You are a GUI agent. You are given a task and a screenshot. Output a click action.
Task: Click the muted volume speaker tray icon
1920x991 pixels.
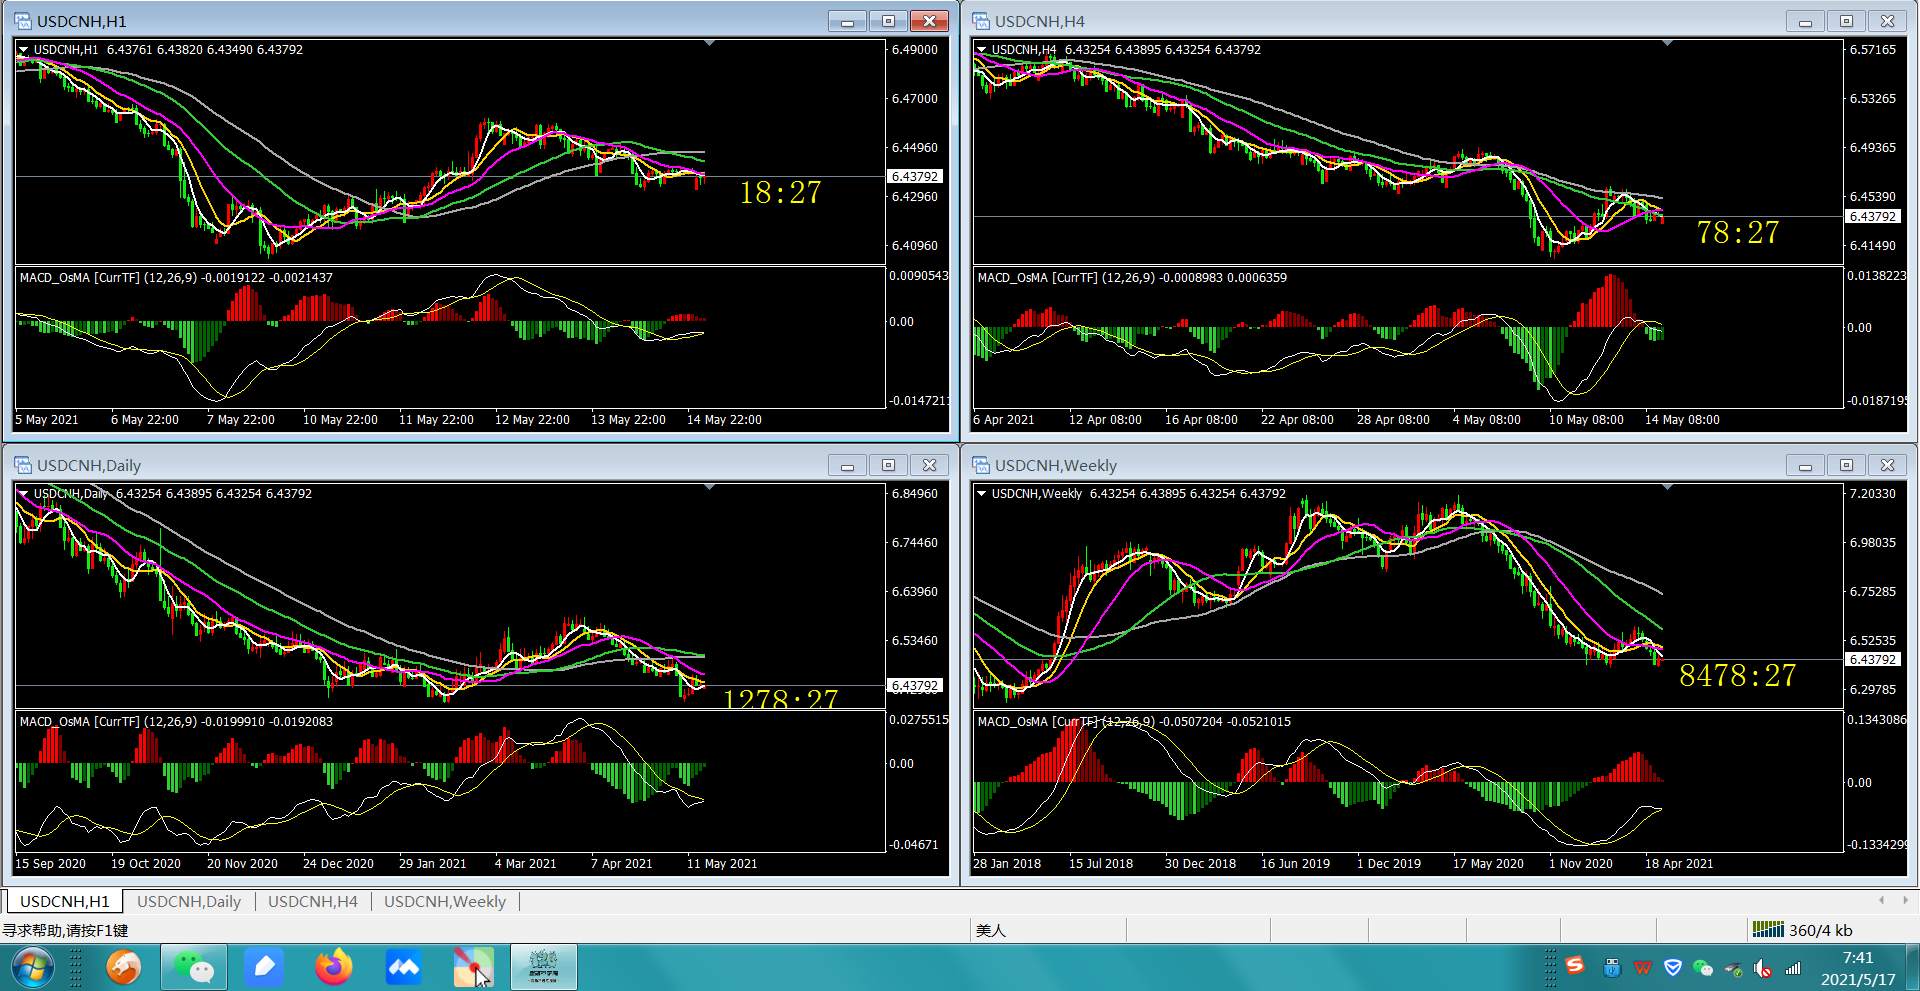coord(1763,968)
